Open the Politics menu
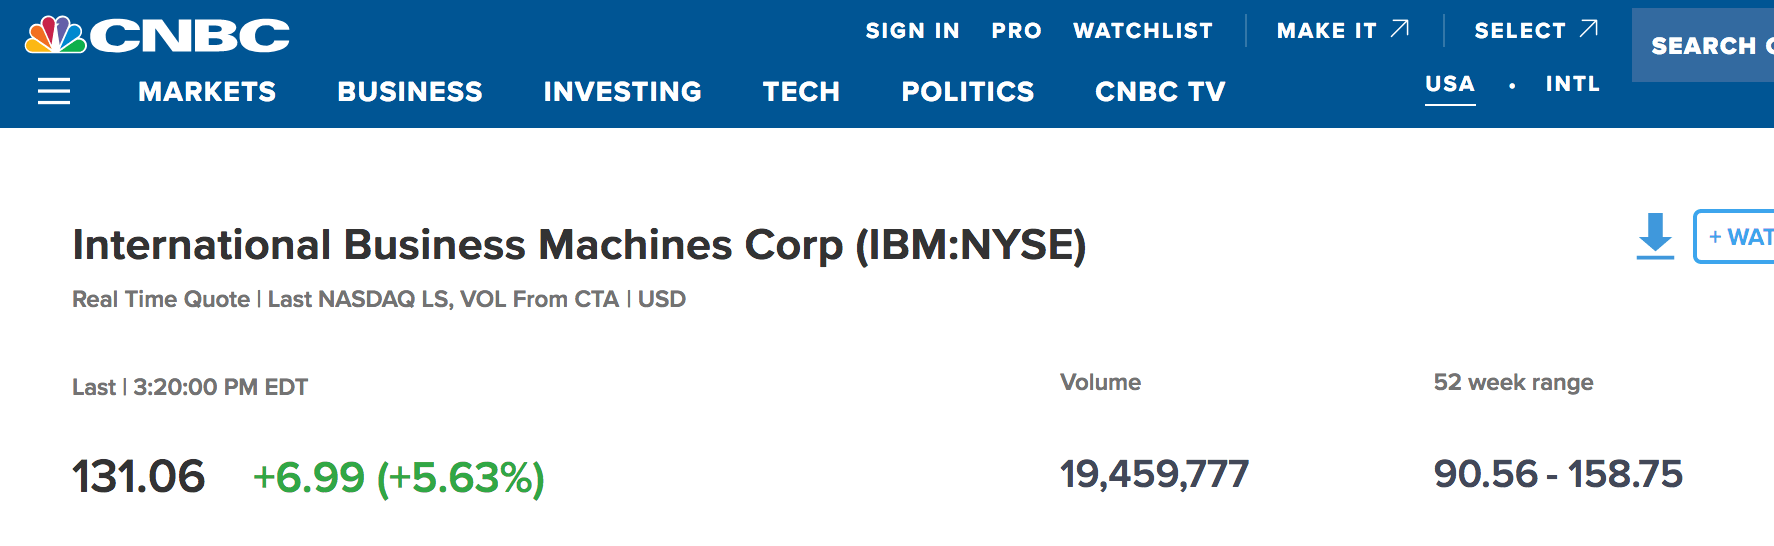The height and width of the screenshot is (546, 1774). [967, 92]
